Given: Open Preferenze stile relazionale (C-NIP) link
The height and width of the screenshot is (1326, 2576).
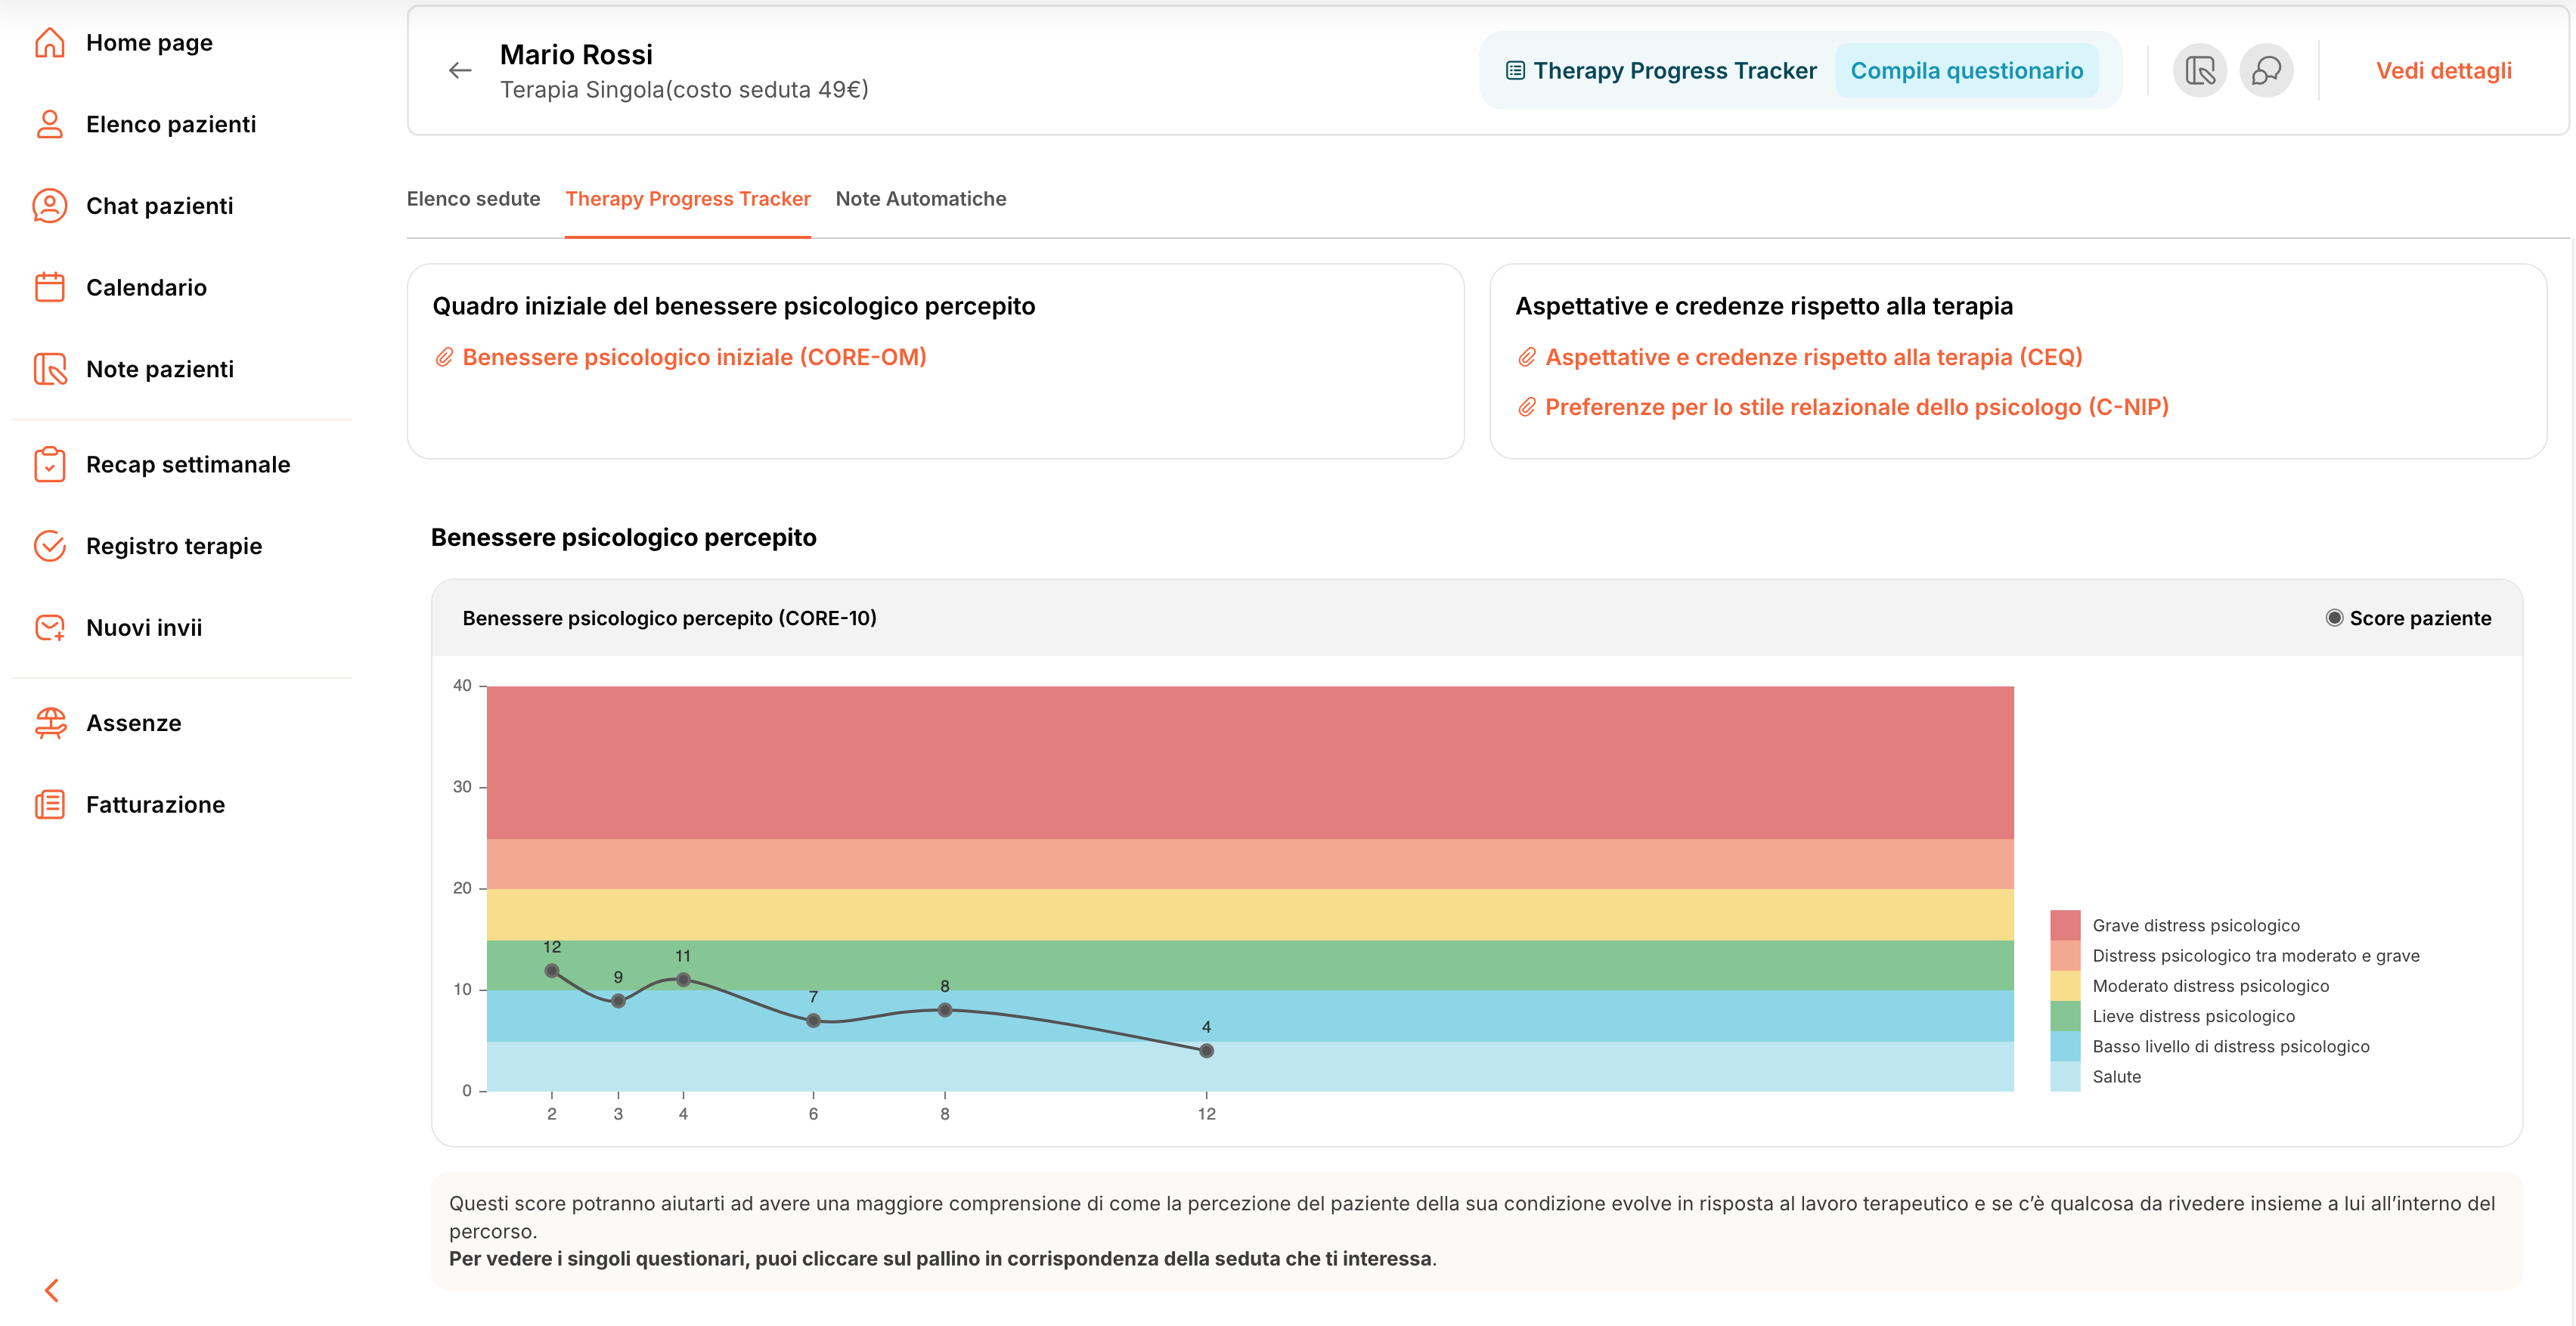Looking at the screenshot, I should [x=1856, y=407].
